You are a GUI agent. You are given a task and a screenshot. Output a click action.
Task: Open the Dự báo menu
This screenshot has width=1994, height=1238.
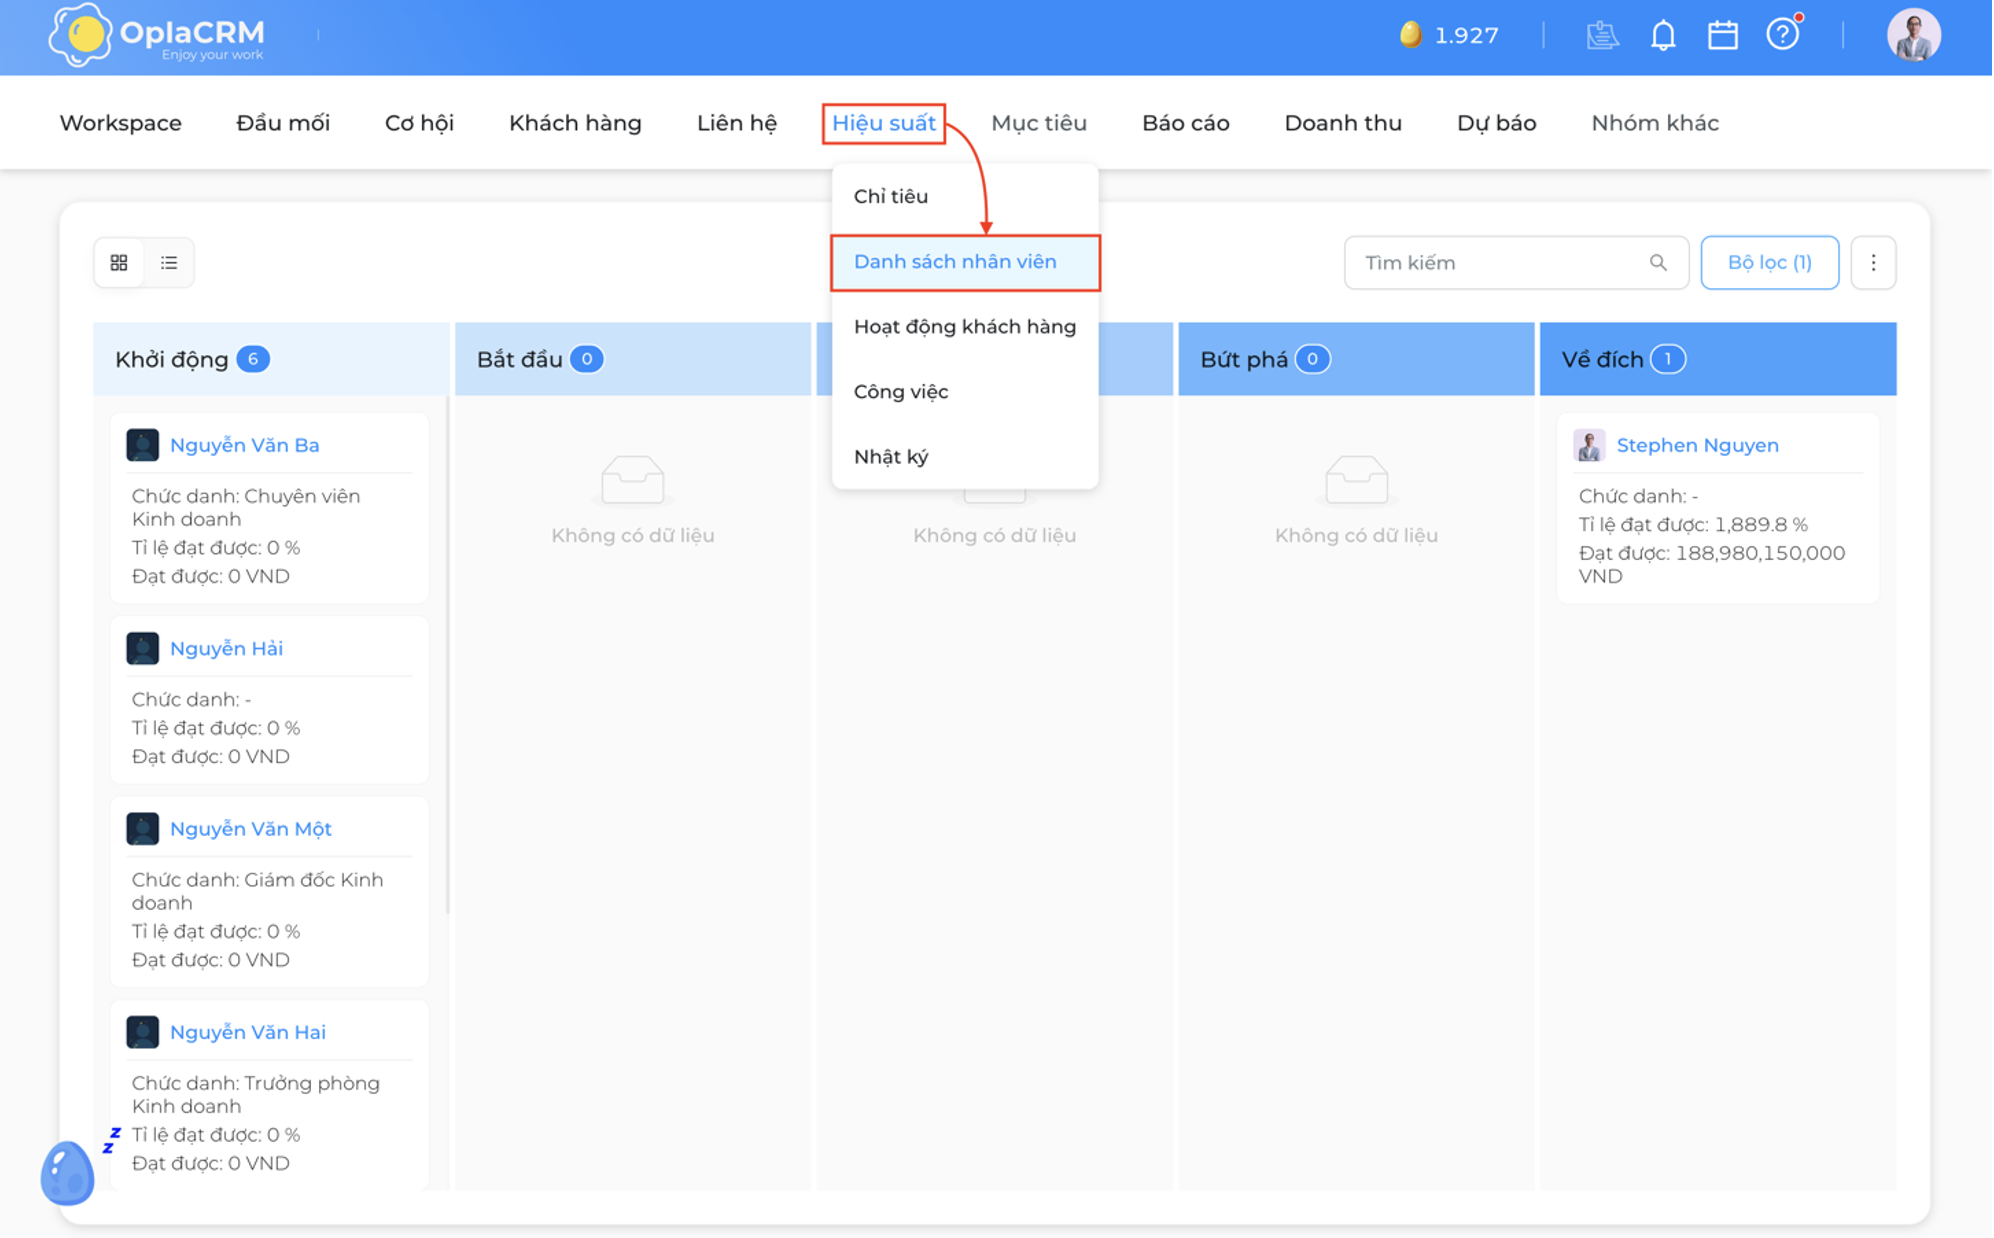1496,123
